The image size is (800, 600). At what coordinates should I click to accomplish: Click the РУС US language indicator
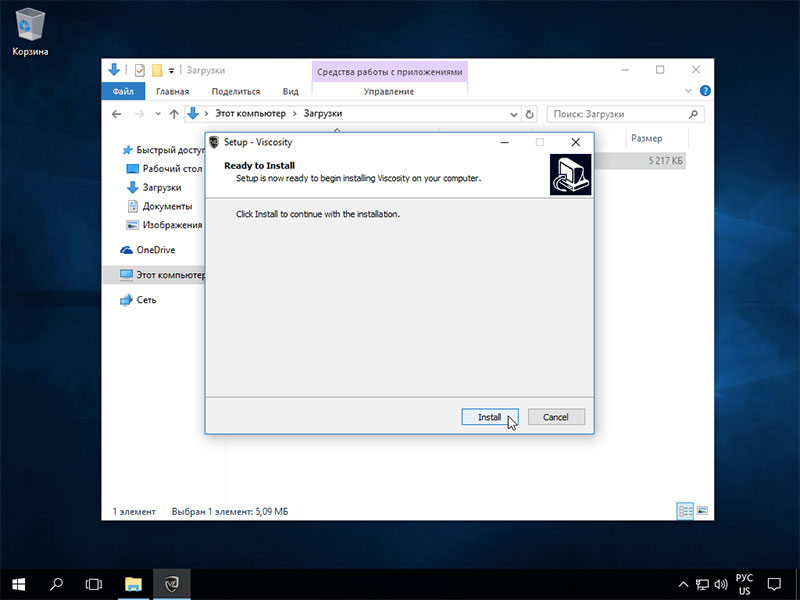(744, 584)
